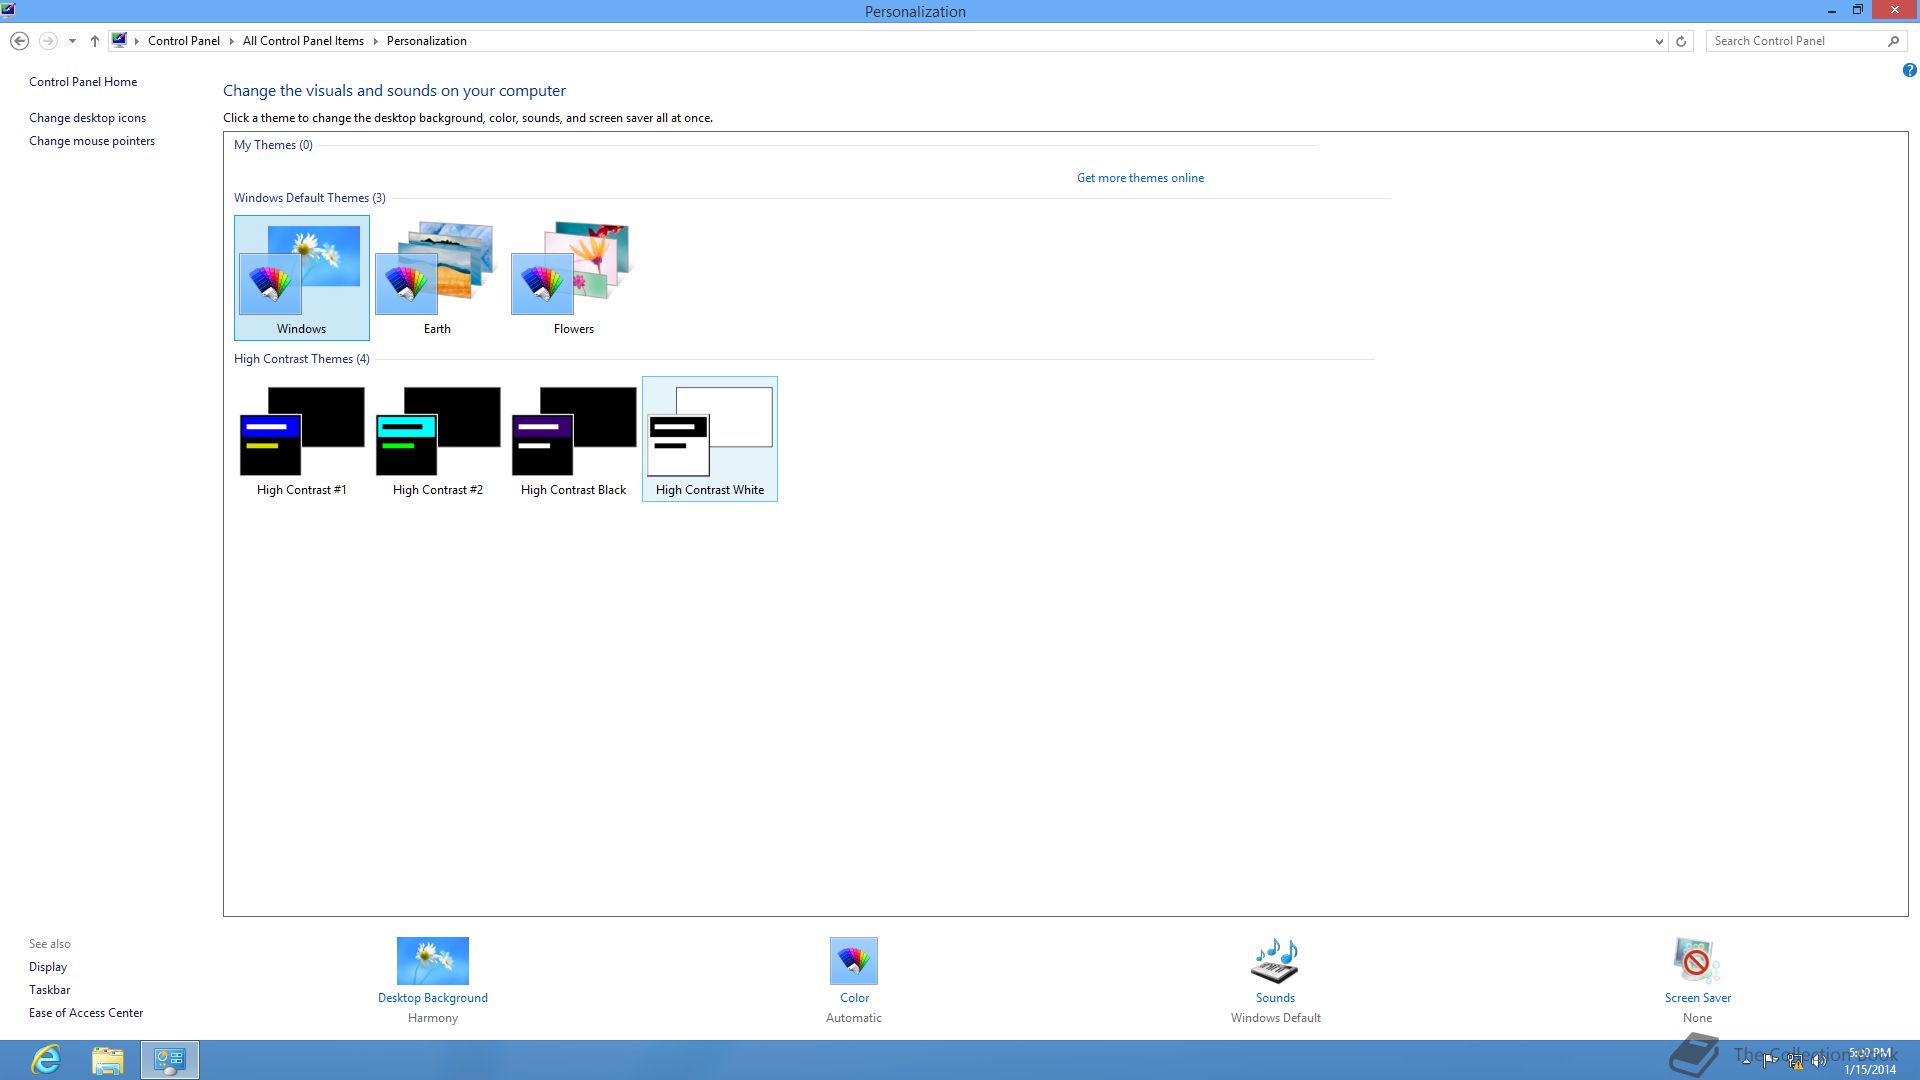1920x1080 pixels.
Task: Apply High Contrast #2 theme
Action: coord(437,439)
